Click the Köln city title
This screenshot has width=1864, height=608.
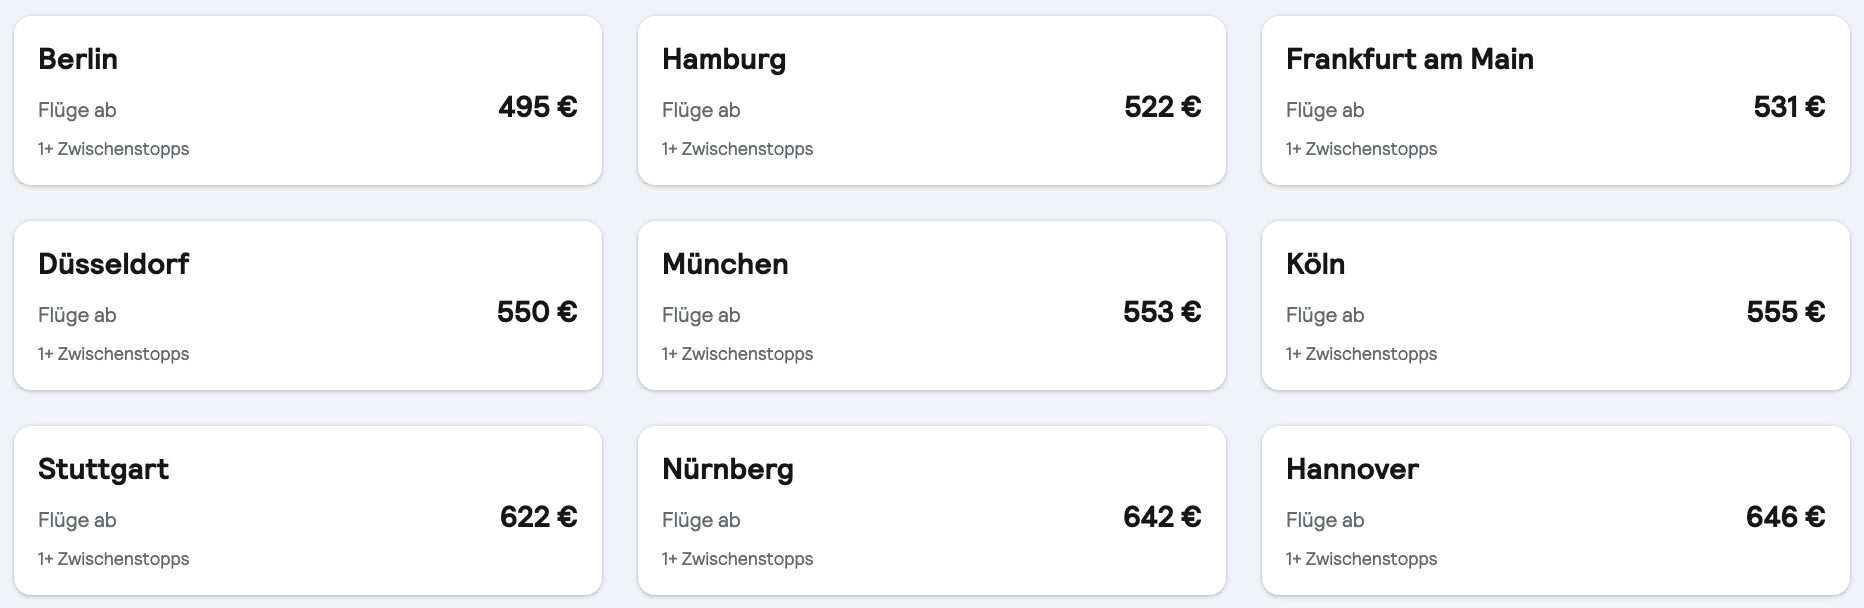pos(1315,264)
